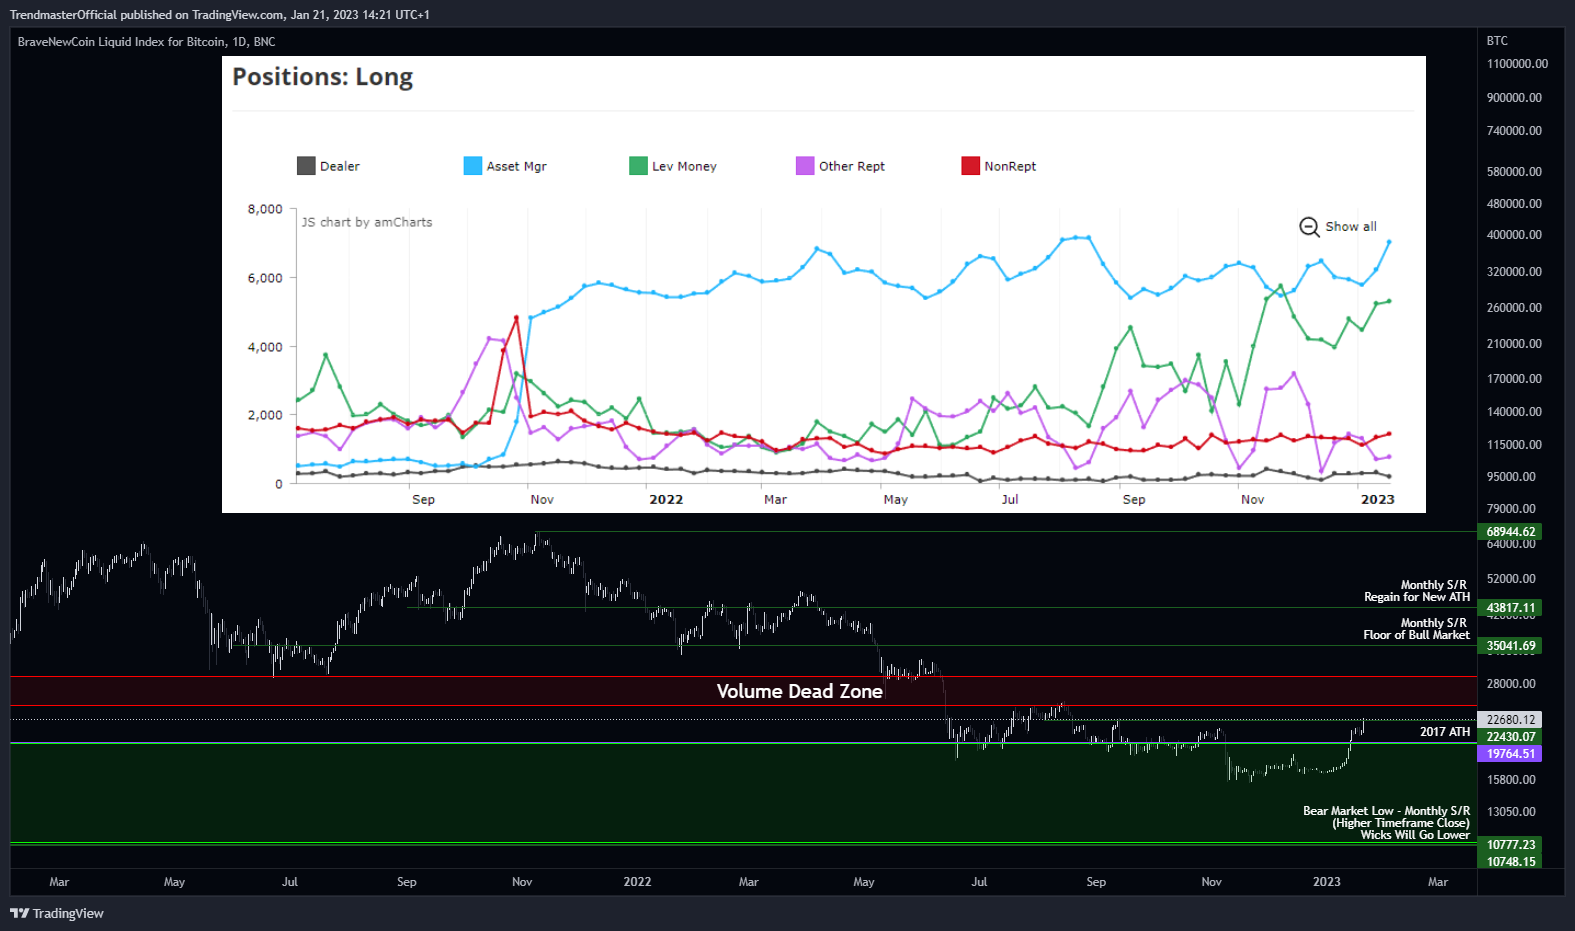The width and height of the screenshot is (1575, 931).
Task: Click the BTC currency label on price axis
Action: (x=1497, y=41)
